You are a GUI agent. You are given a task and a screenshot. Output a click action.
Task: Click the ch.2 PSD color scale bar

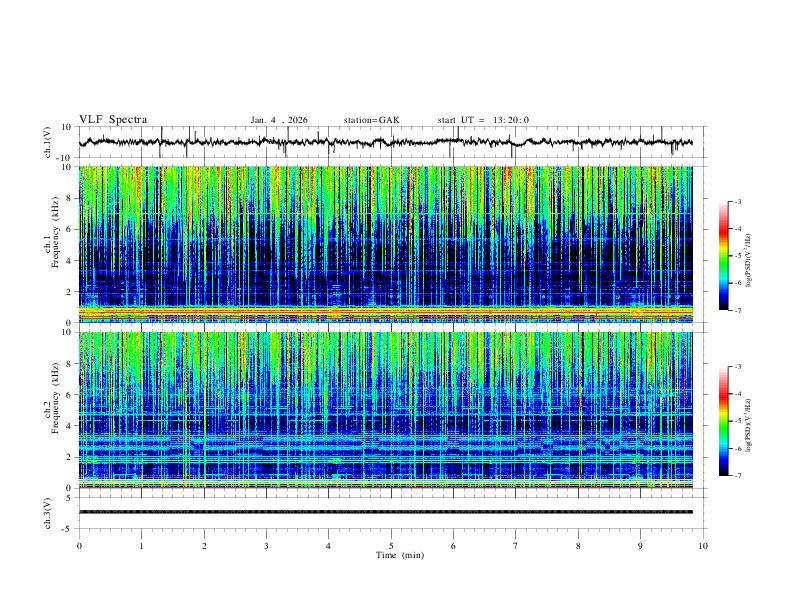tap(724, 421)
